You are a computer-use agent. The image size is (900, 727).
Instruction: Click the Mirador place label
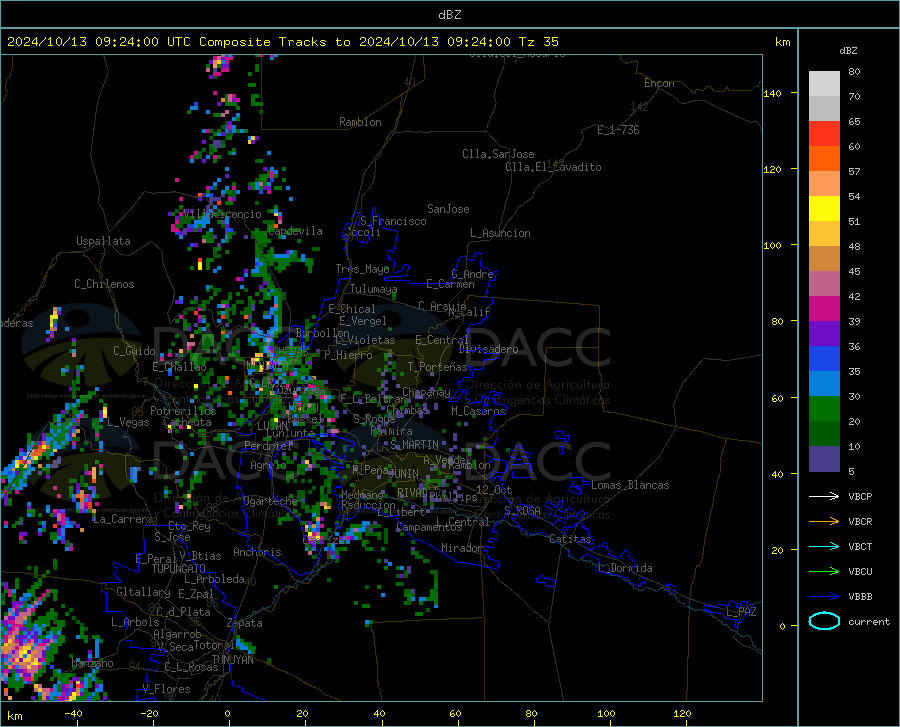(x=461, y=548)
